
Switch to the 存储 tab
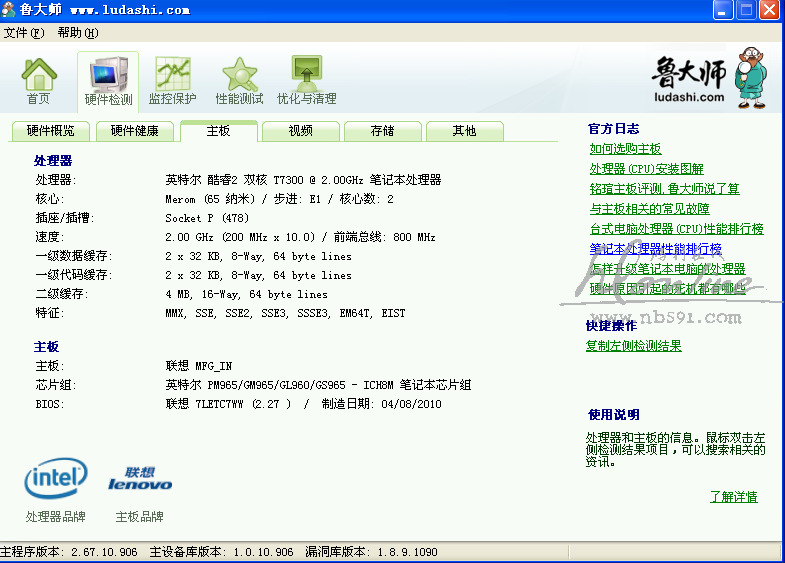[382, 131]
